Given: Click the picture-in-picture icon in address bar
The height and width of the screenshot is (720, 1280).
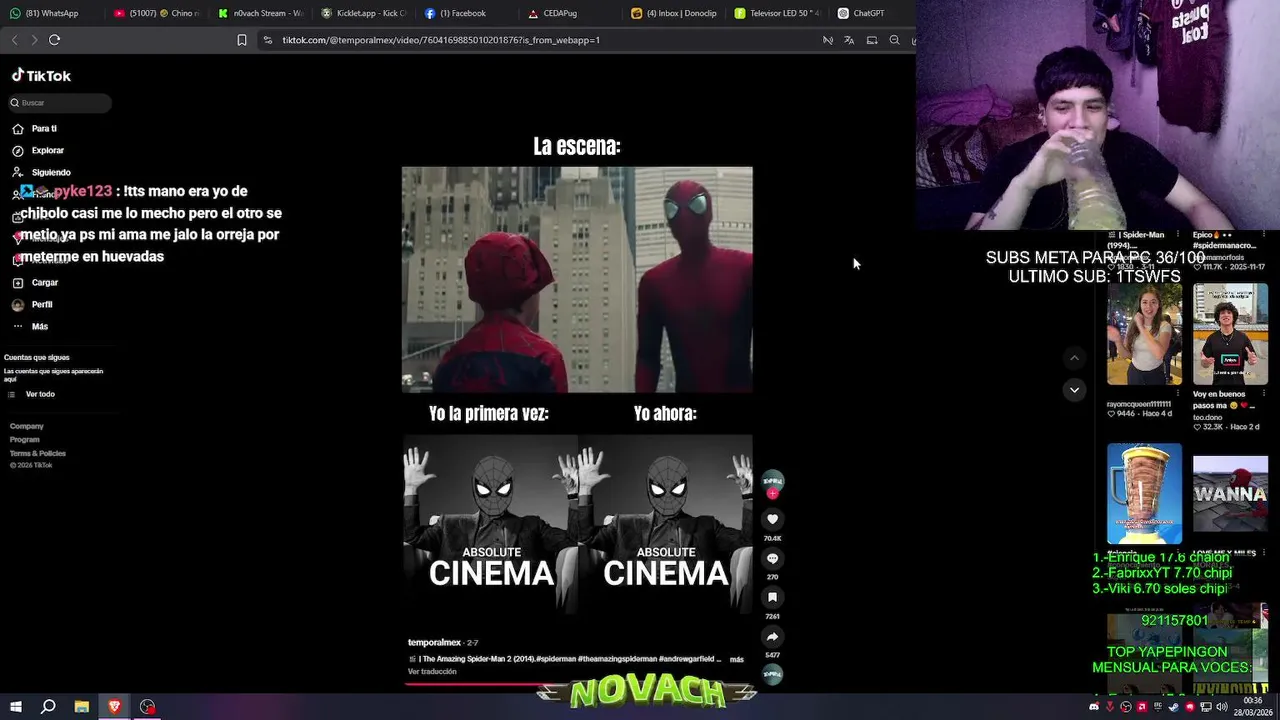Looking at the screenshot, I should pos(872,40).
